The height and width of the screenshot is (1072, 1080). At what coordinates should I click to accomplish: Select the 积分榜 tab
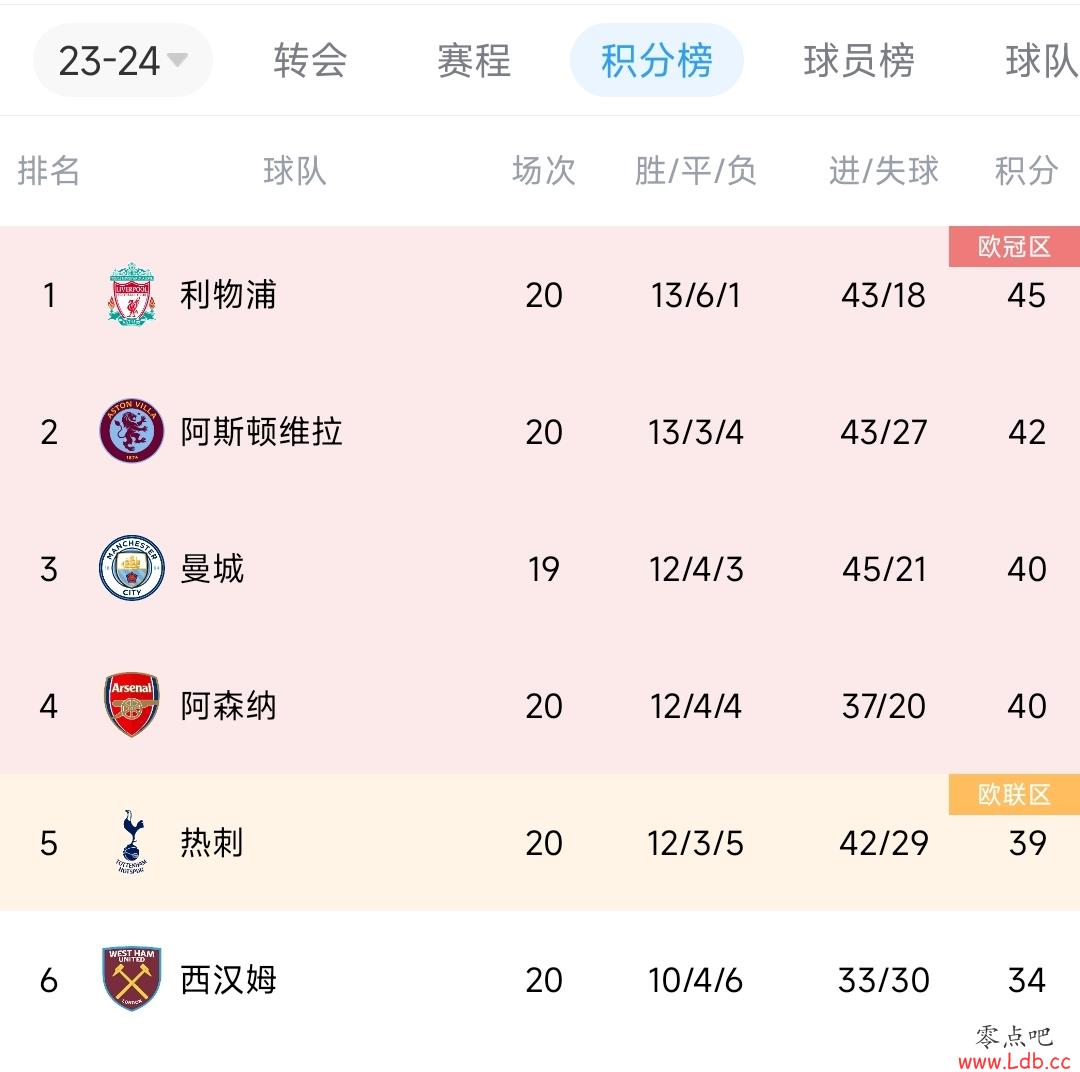(x=656, y=61)
